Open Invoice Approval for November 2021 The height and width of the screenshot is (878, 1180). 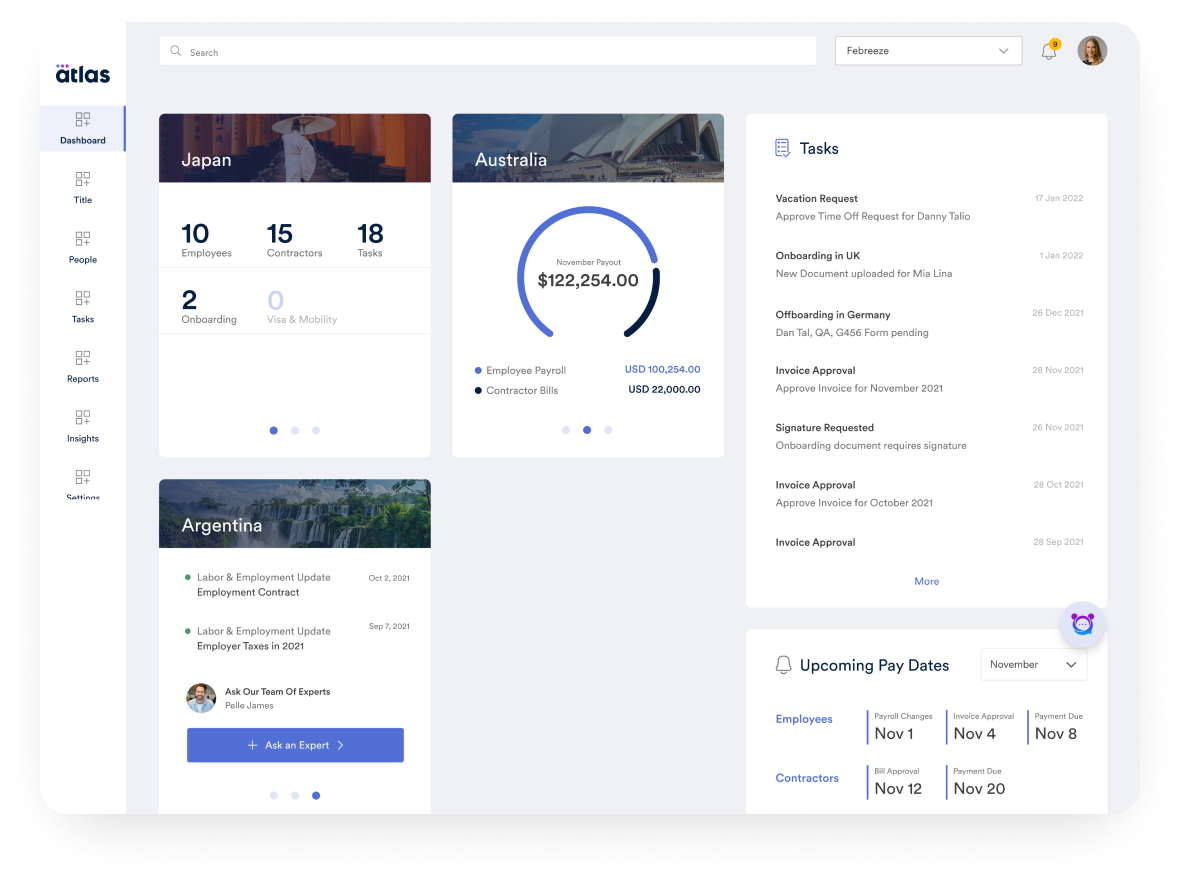coord(929,379)
